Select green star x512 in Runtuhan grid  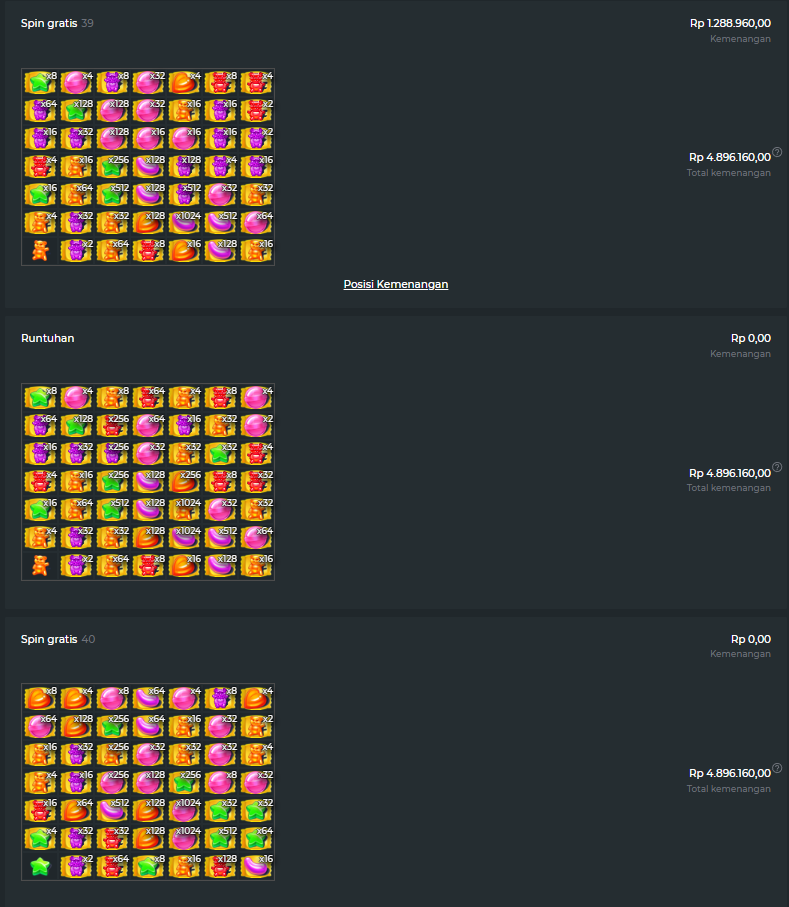(x=112, y=510)
